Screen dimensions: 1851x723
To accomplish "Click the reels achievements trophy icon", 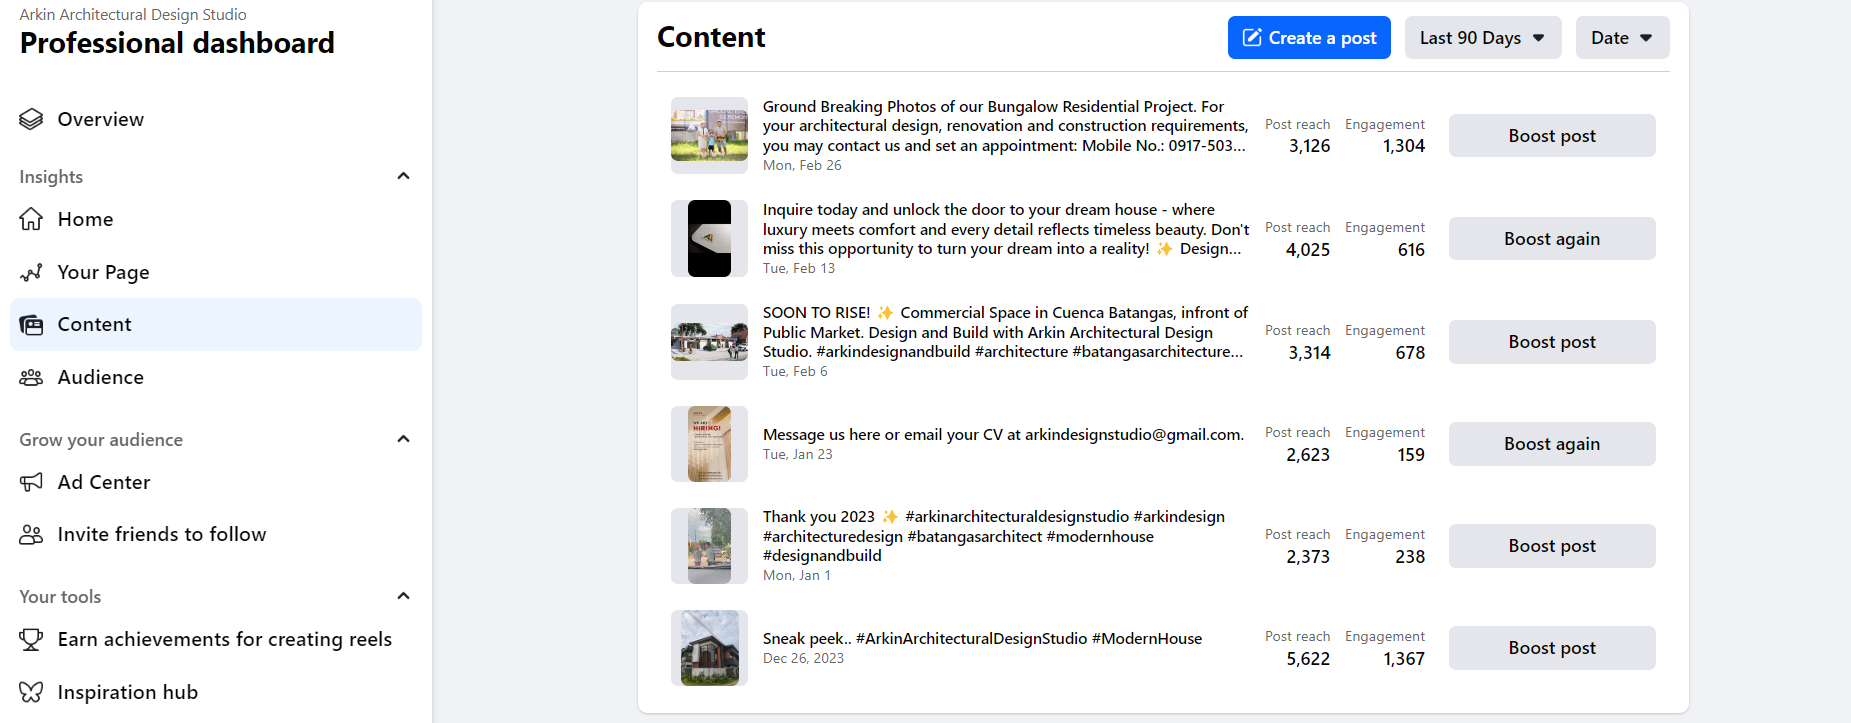I will tap(31, 639).
